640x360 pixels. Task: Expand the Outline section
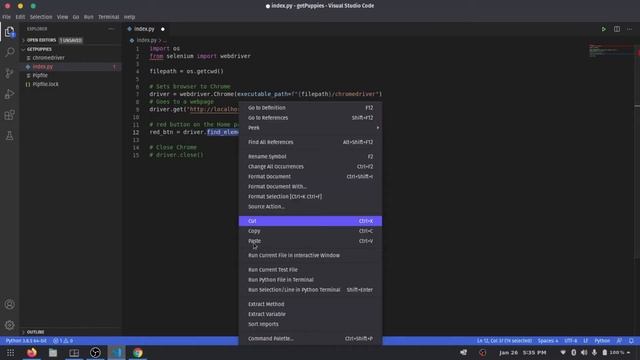[x=35, y=332]
